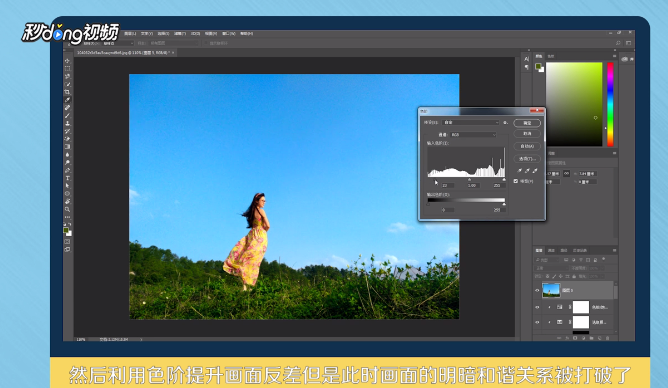
Task: Open the Preset dropdown in Levels dialog
Action: click(x=470, y=123)
